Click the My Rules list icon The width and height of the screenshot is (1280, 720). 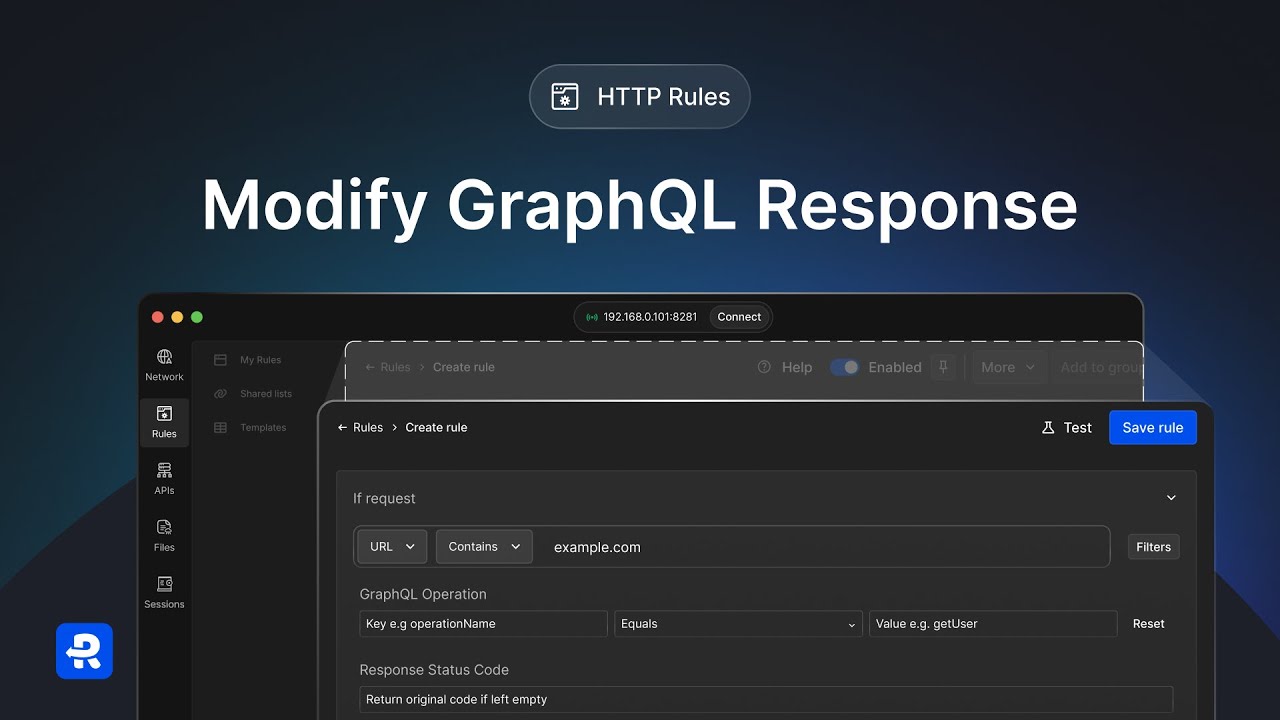point(220,360)
